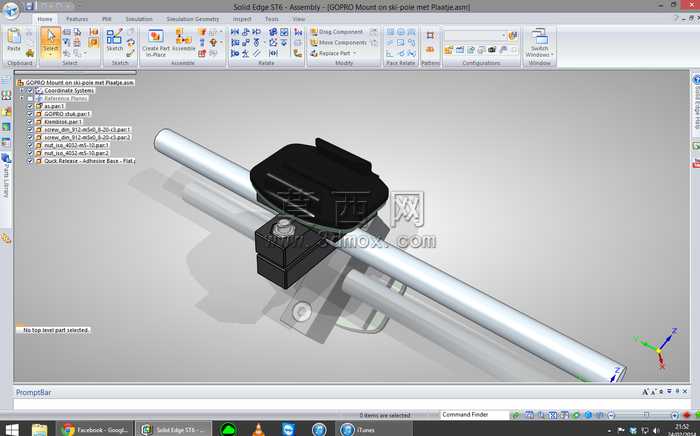This screenshot has width=700, height=436.
Task: Open the Switch Windows button
Action: 539,43
